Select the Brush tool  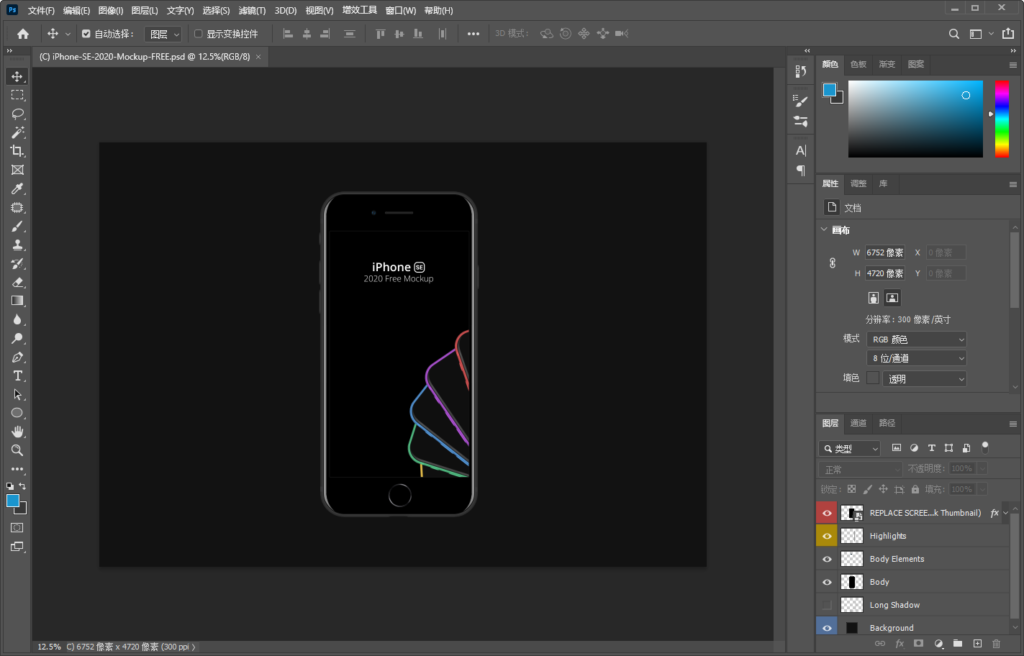point(17,226)
